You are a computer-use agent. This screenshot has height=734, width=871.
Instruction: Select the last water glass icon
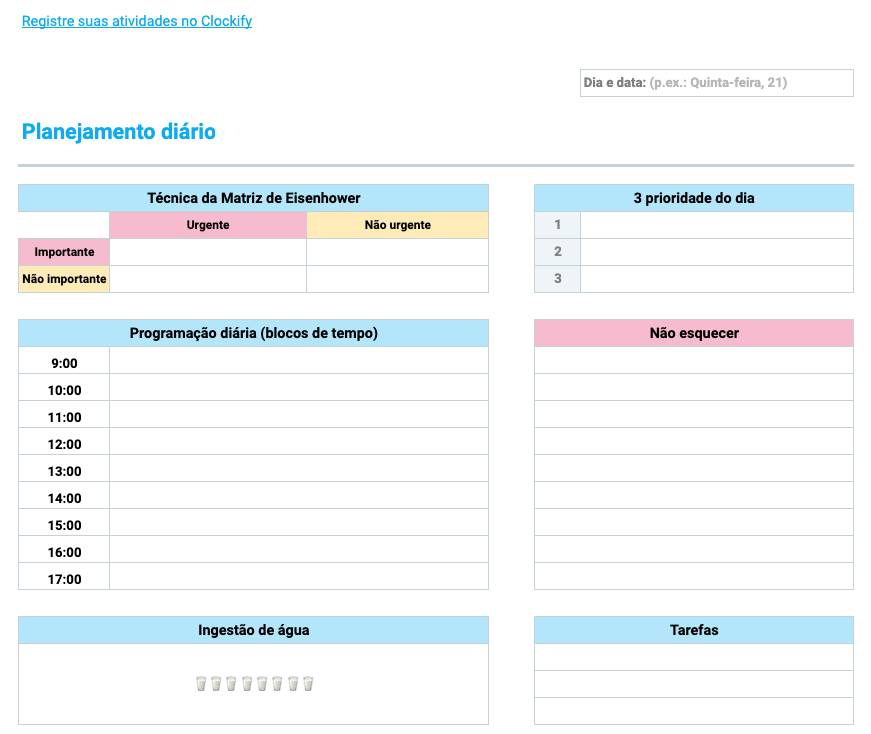(307, 684)
